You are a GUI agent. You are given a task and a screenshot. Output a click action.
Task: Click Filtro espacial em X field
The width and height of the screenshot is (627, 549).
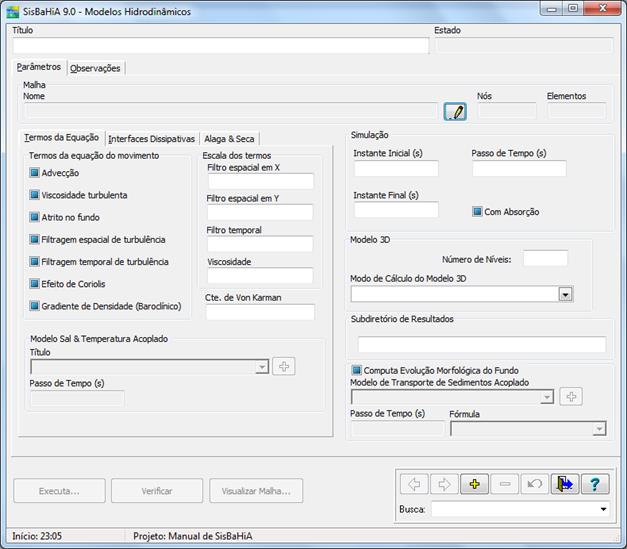261,181
